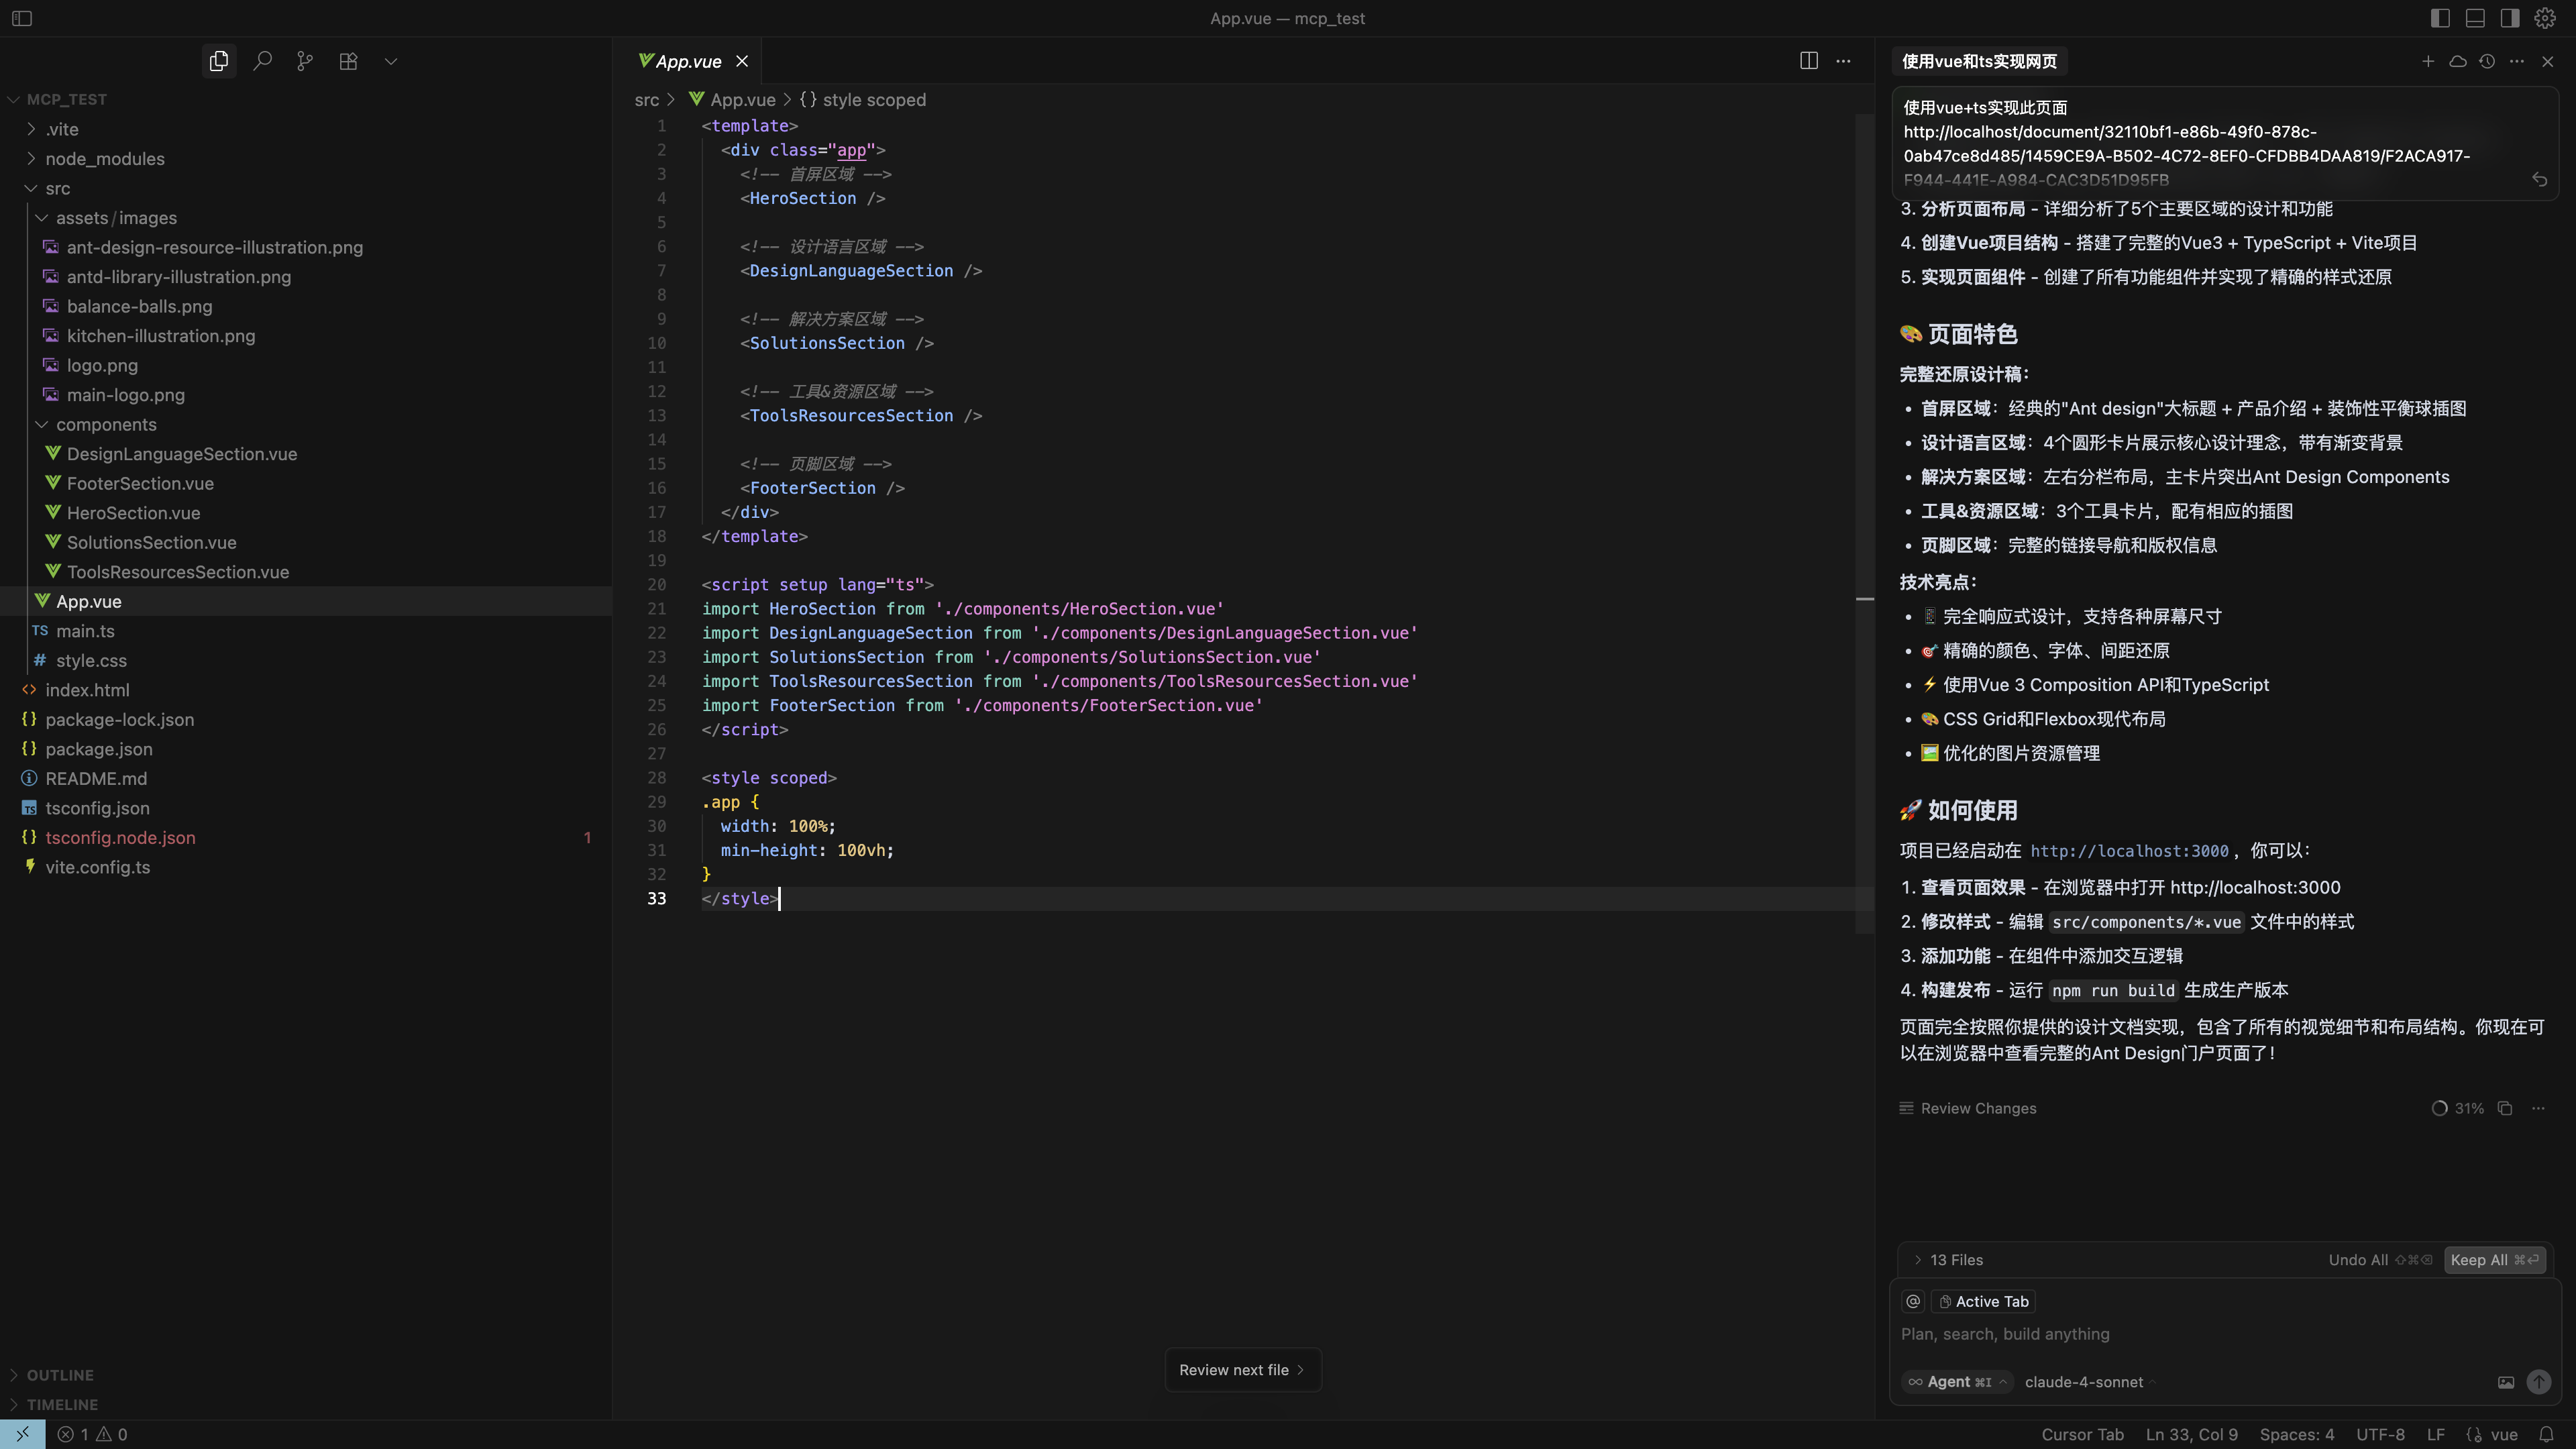Viewport: 2576px width, 1449px height.
Task: Copy the response with copy icon
Action: pos(2505,1108)
